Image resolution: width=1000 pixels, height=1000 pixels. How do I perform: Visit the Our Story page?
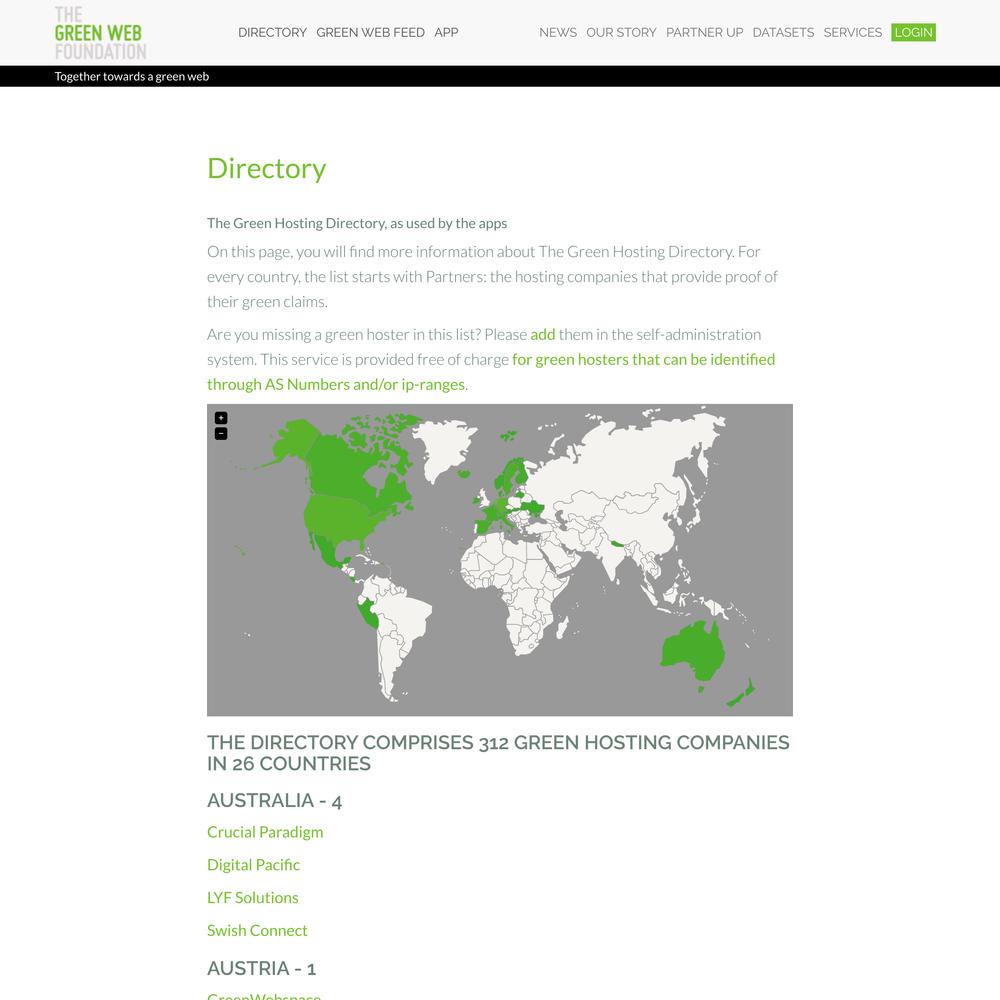[x=621, y=33]
